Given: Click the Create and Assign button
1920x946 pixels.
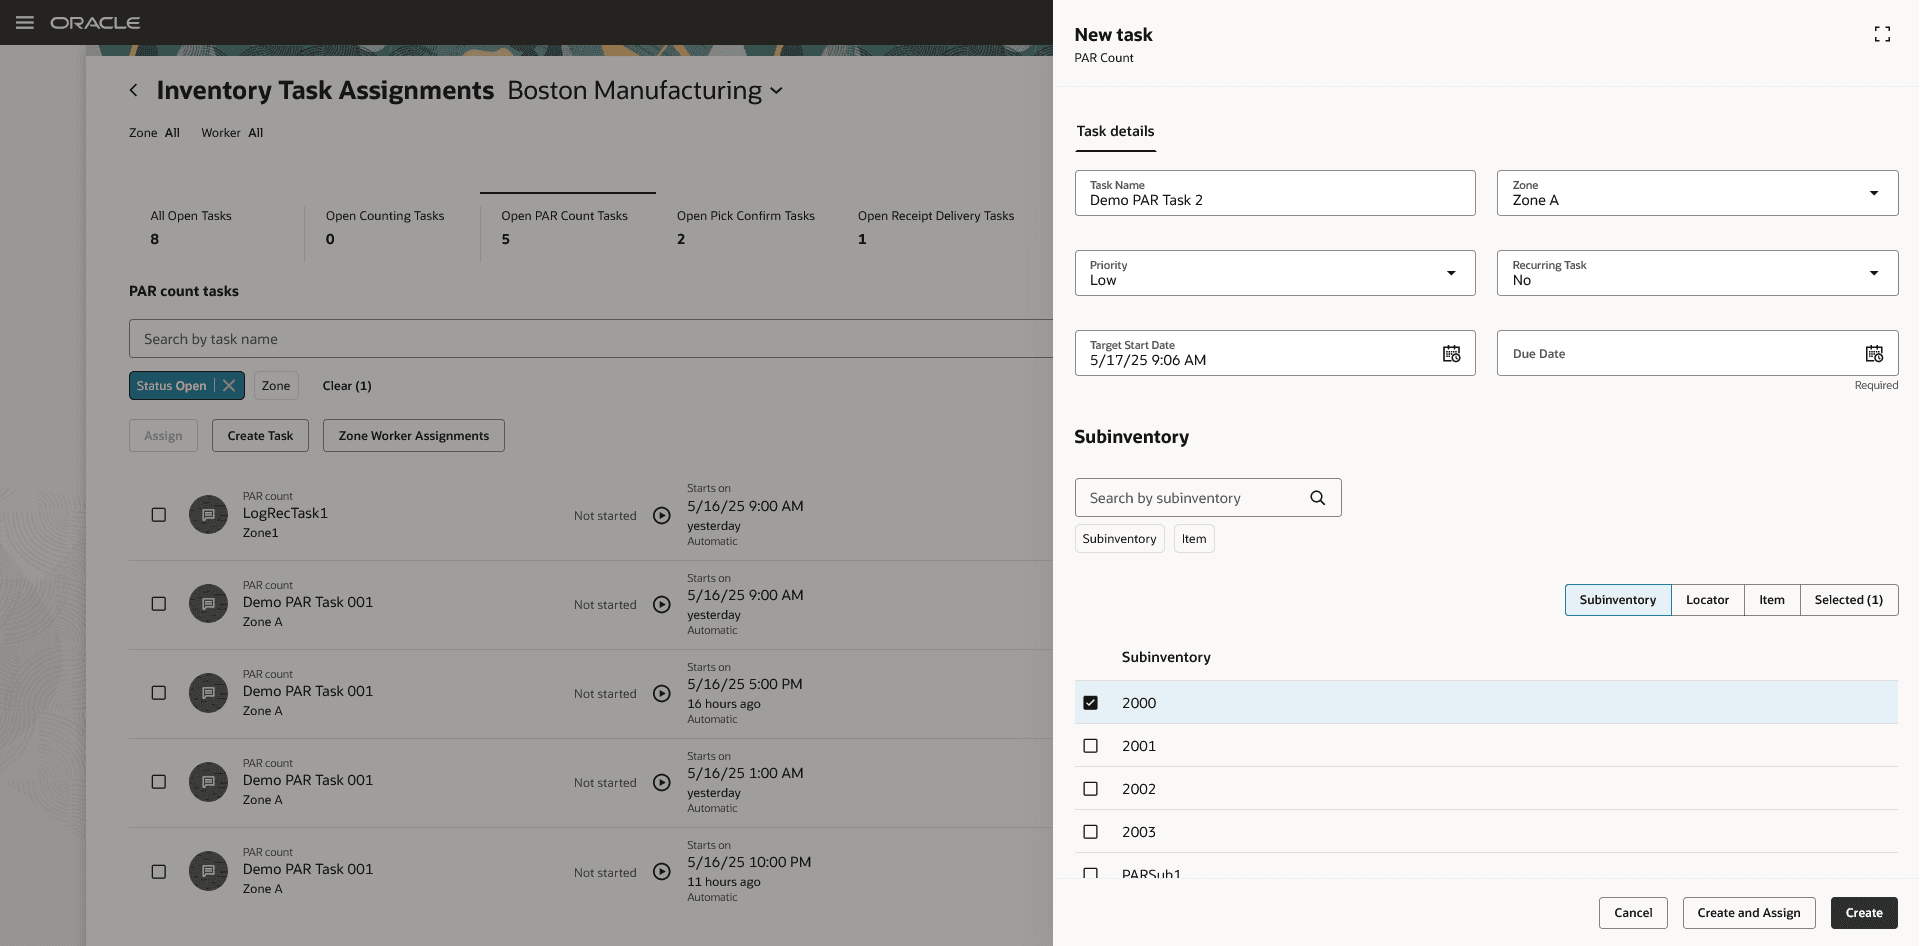Looking at the screenshot, I should (1748, 912).
